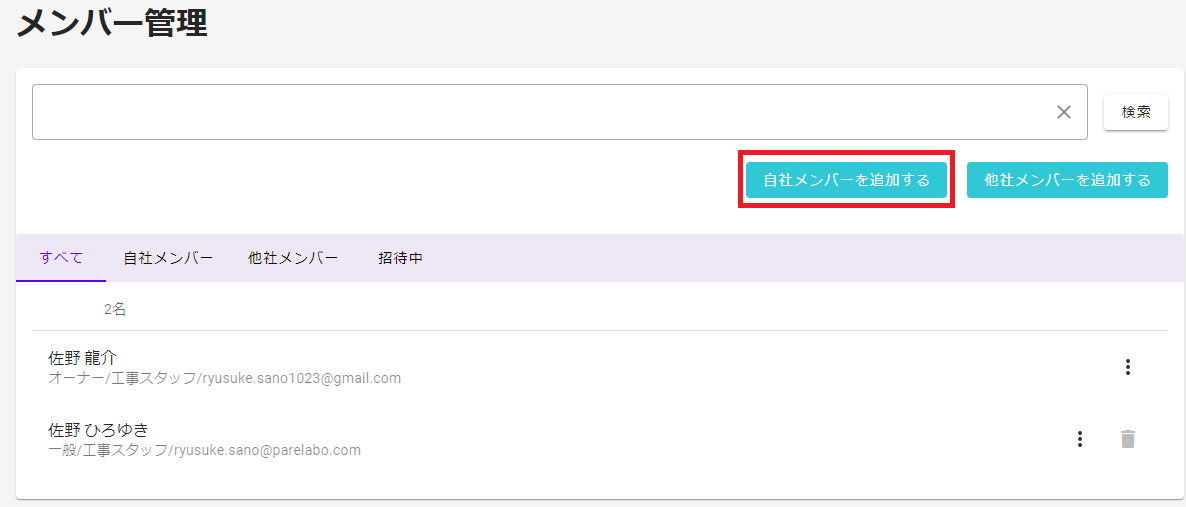The width and height of the screenshot is (1186, 507).
Task: Switch to the すべて tab
Action: (x=61, y=258)
